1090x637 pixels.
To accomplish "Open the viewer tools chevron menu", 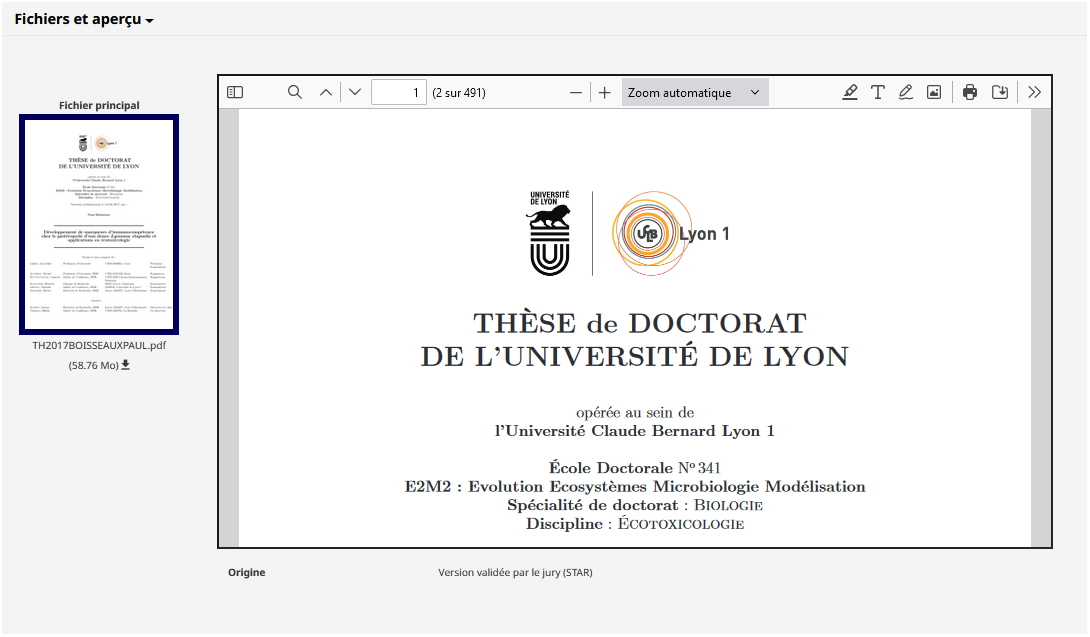I will (1034, 92).
